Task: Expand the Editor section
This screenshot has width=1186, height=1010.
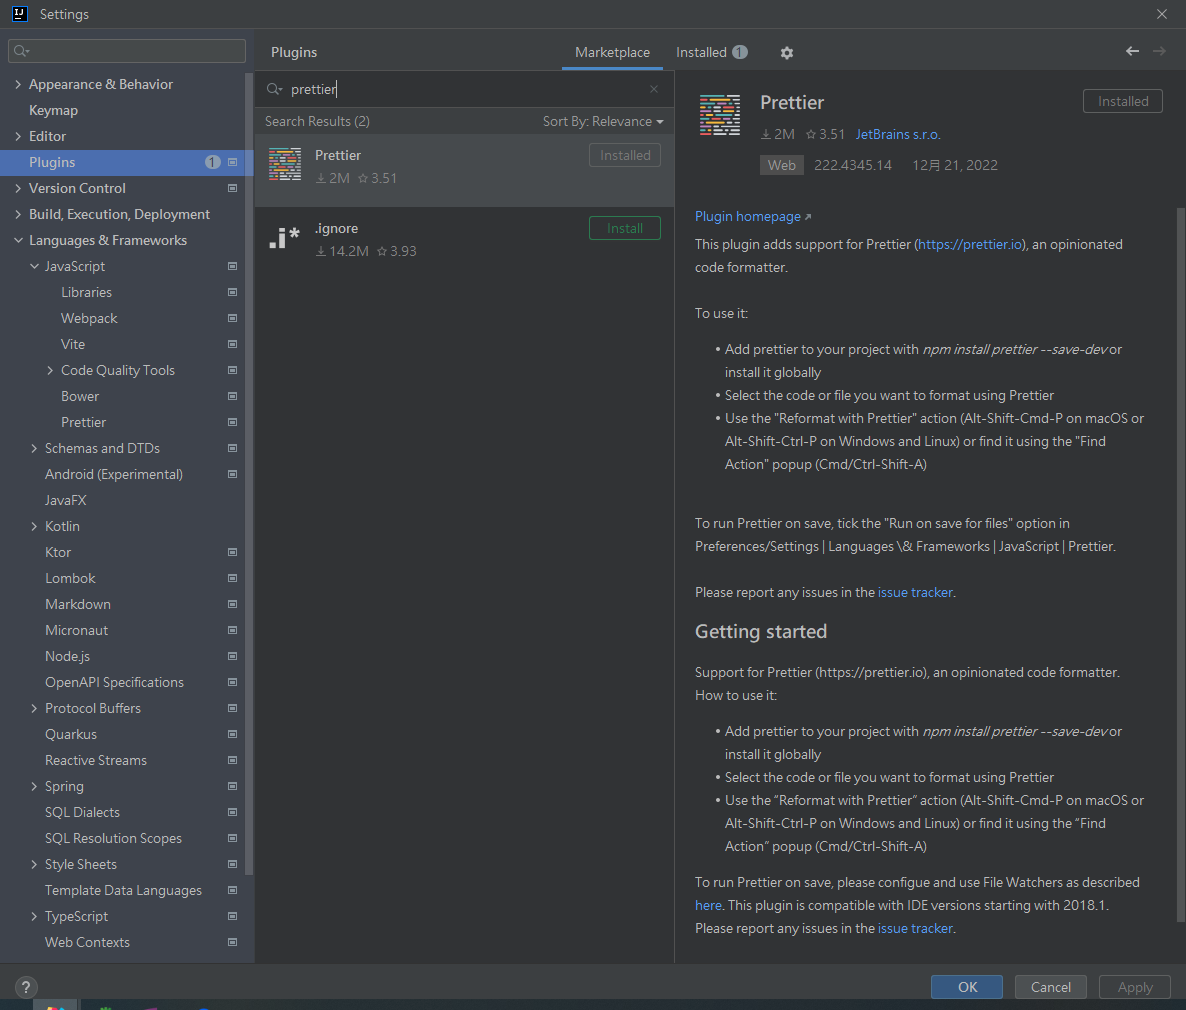Action: coord(18,137)
